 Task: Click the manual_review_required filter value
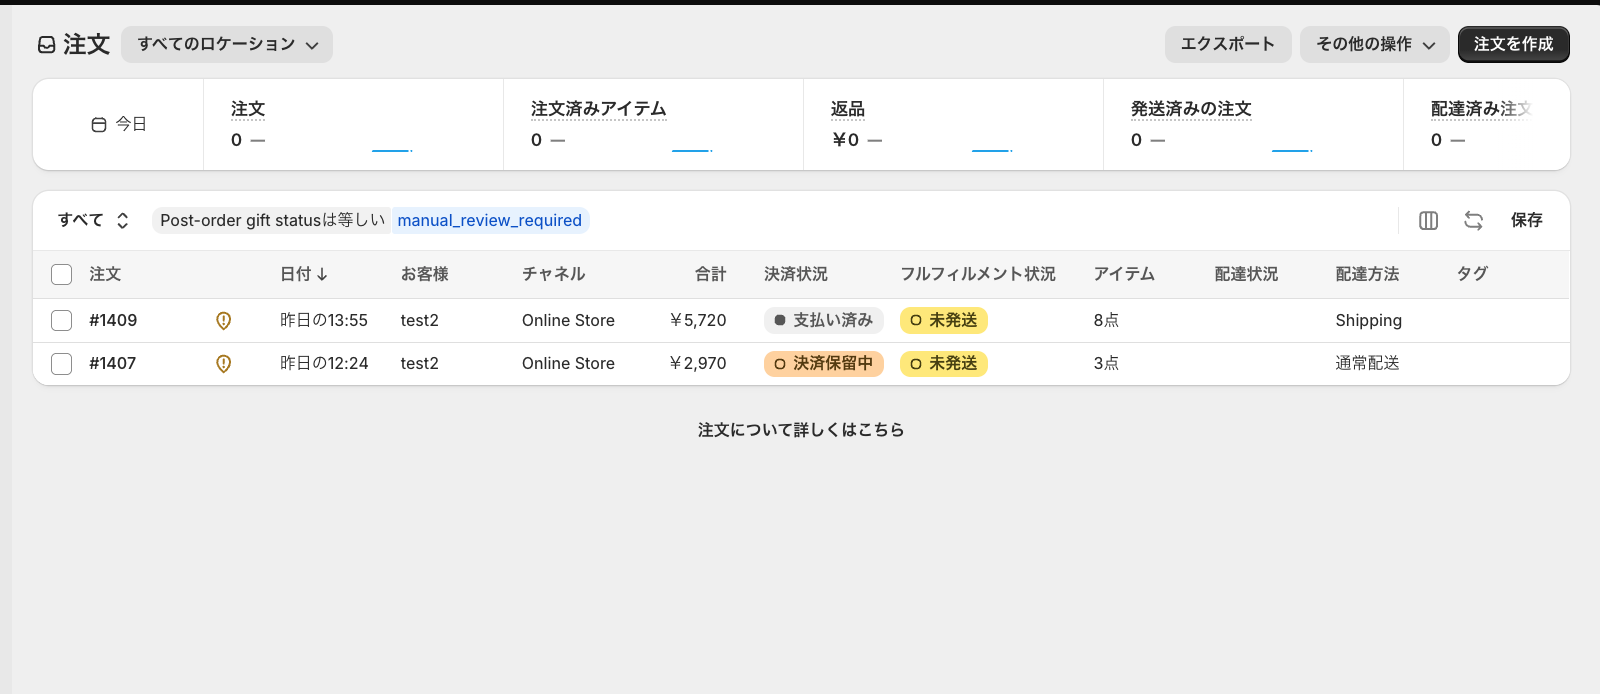coord(490,220)
